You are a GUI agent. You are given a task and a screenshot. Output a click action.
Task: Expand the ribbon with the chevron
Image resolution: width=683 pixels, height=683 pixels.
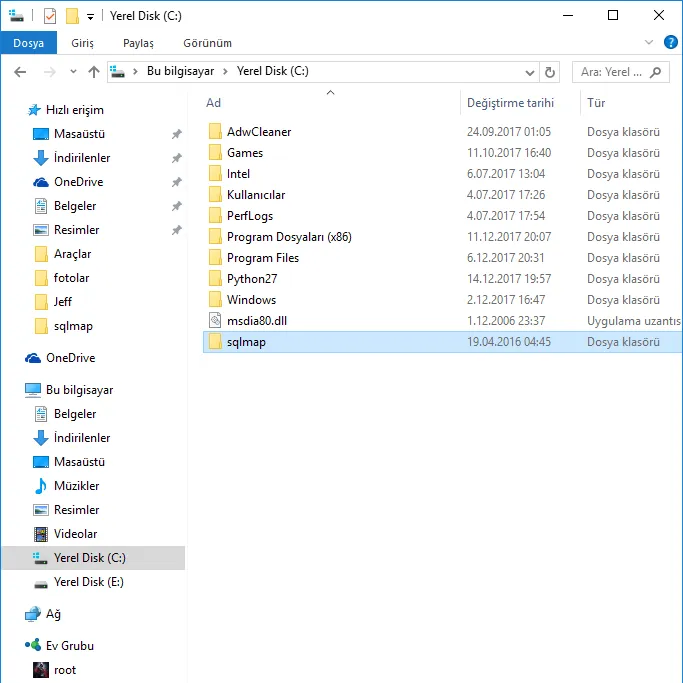click(649, 42)
